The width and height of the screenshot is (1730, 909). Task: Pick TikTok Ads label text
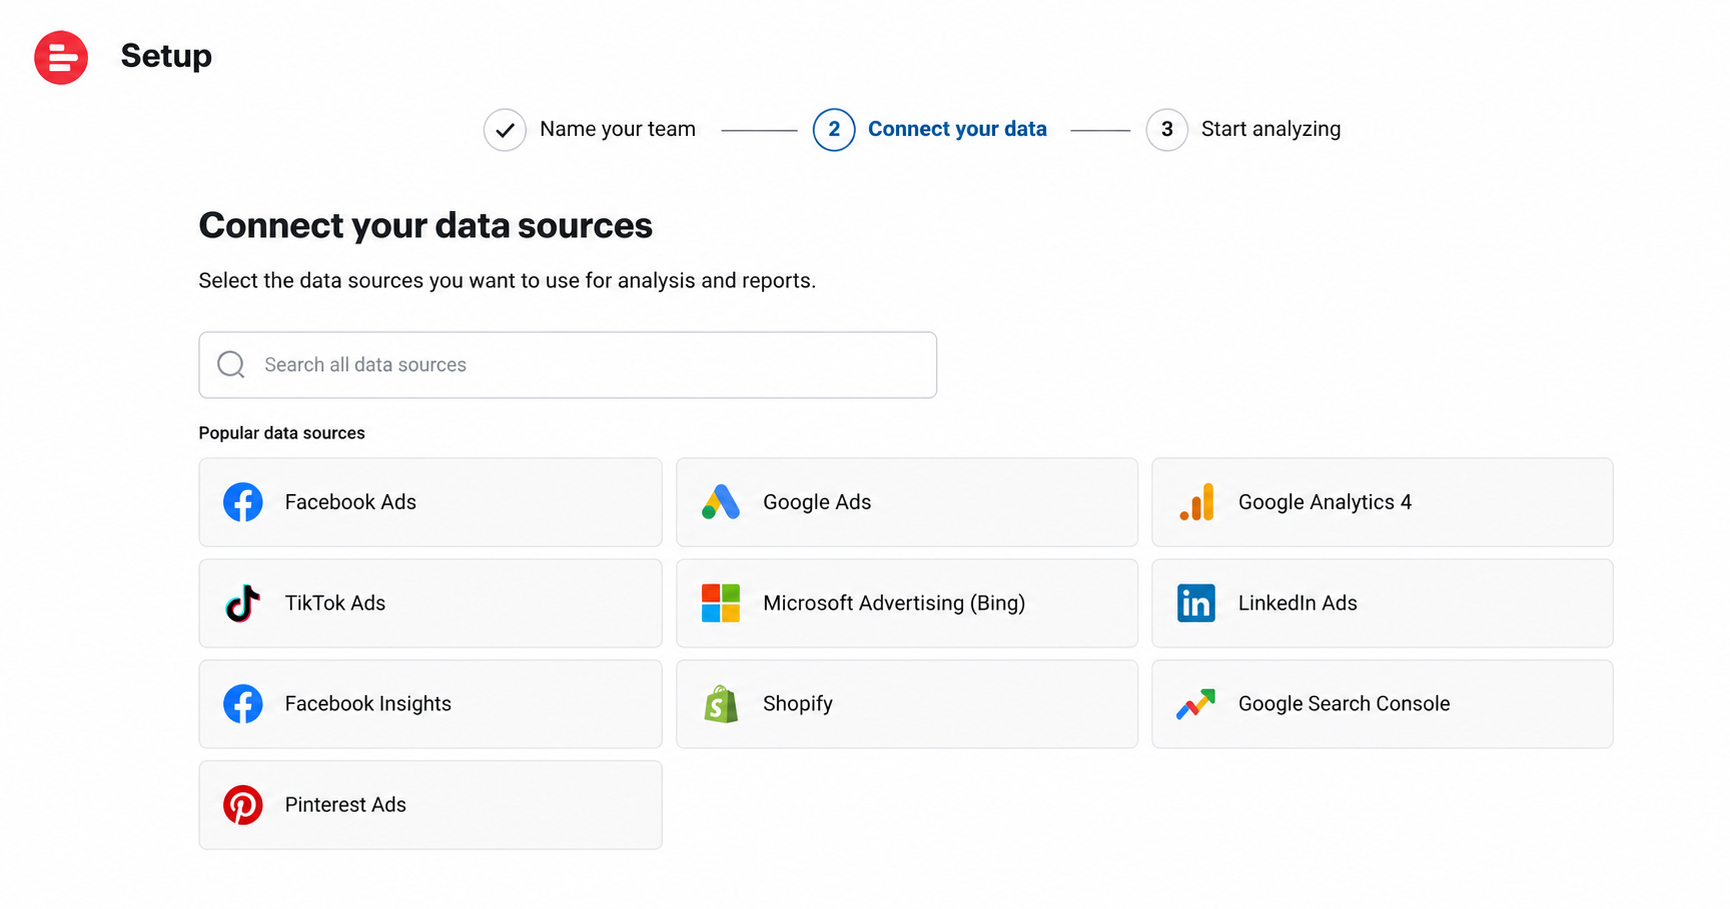335,603
